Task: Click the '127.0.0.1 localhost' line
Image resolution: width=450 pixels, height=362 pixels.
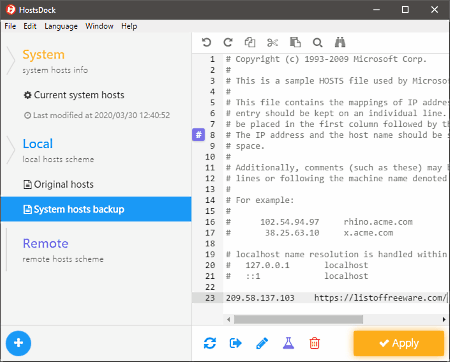Action: click(297, 265)
